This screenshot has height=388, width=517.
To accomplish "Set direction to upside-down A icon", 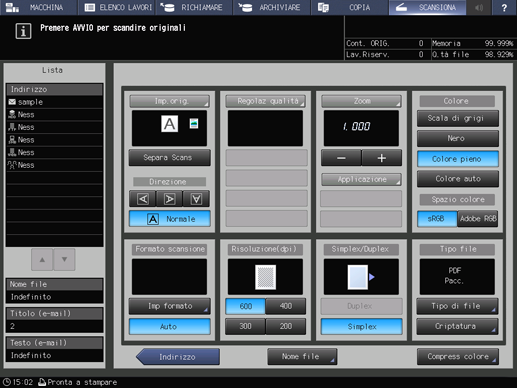I will tap(196, 199).
